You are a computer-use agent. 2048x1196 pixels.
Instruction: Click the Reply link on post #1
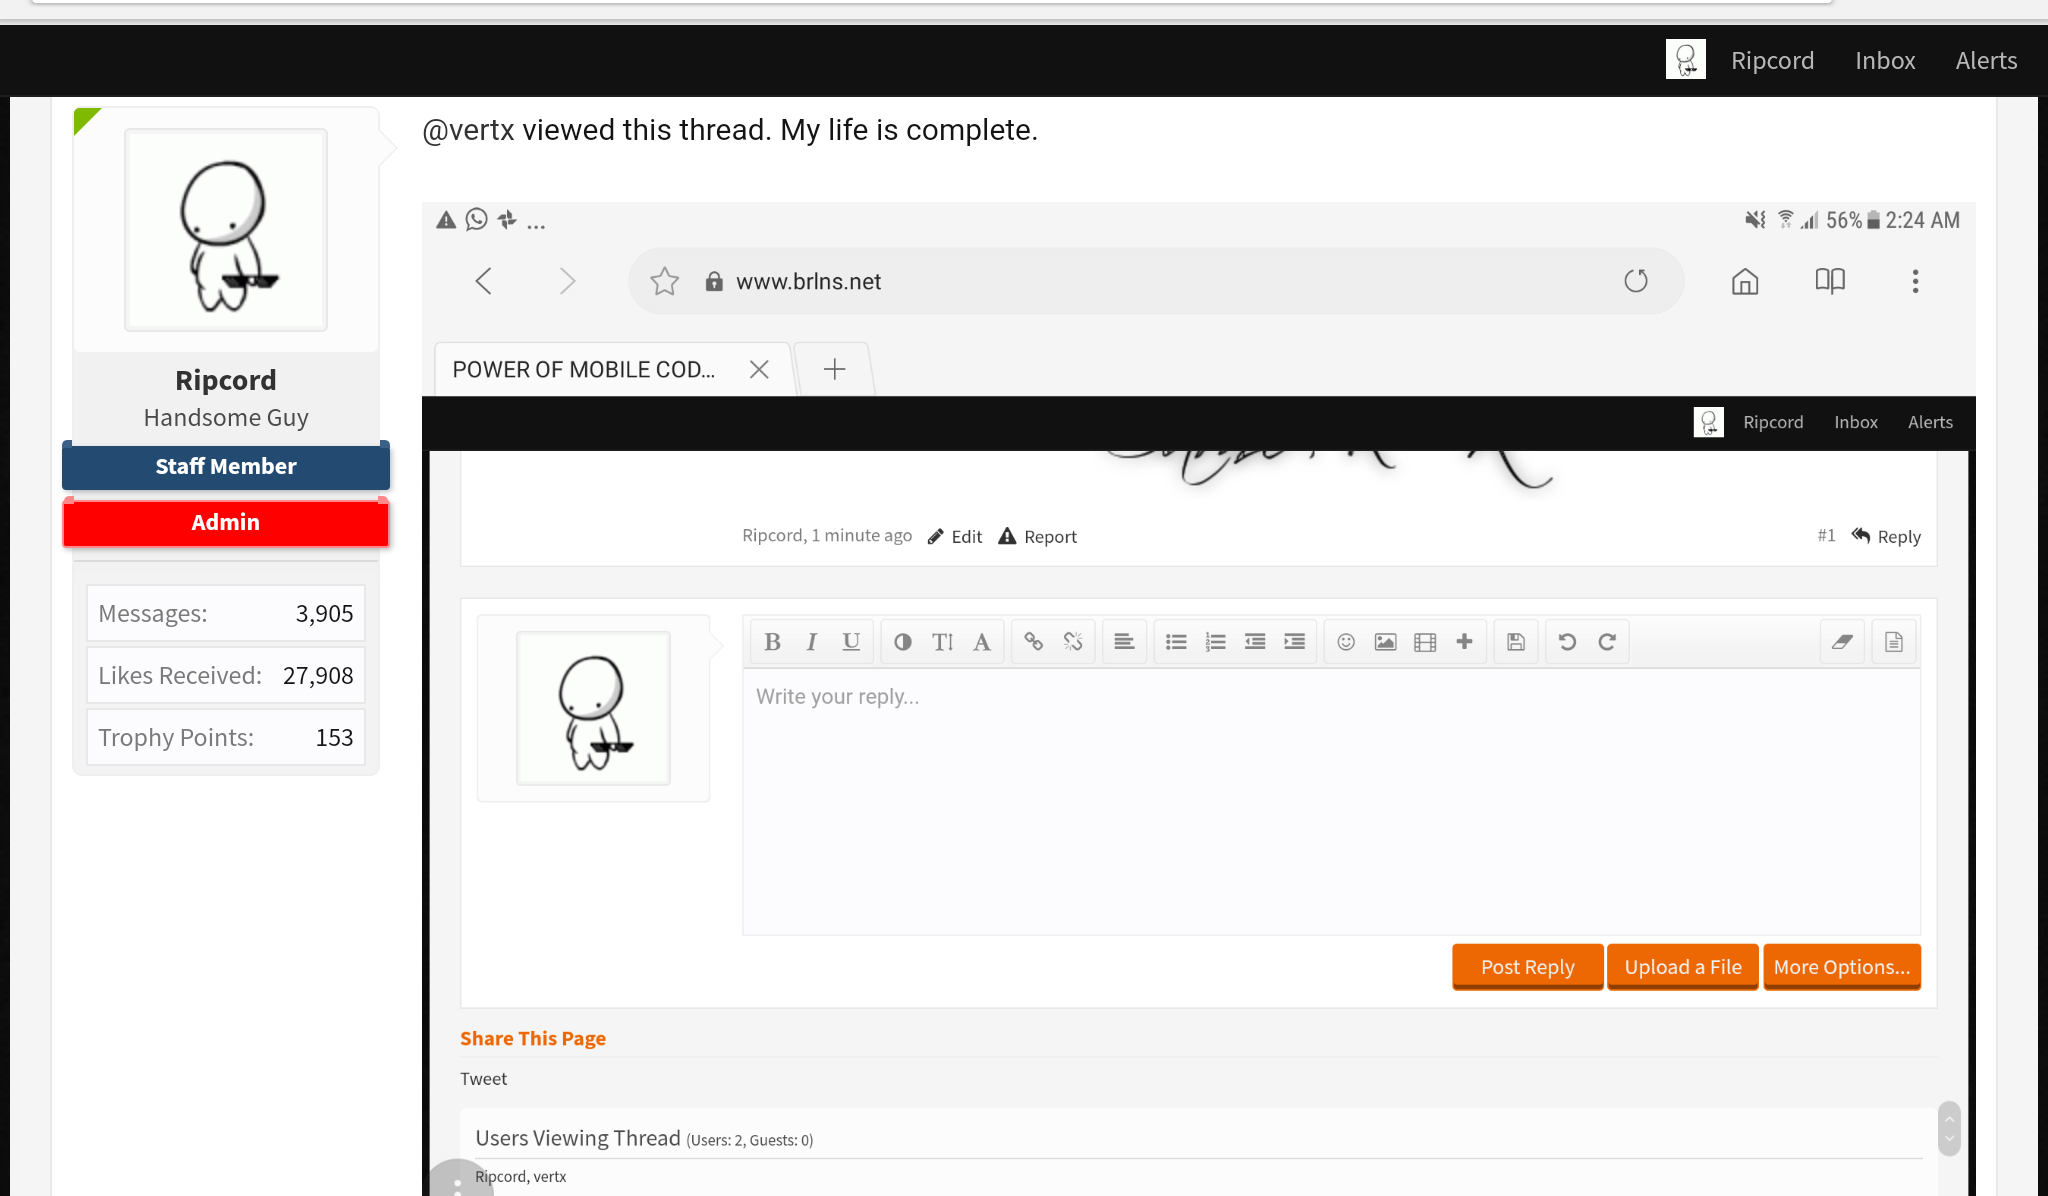point(1886,536)
